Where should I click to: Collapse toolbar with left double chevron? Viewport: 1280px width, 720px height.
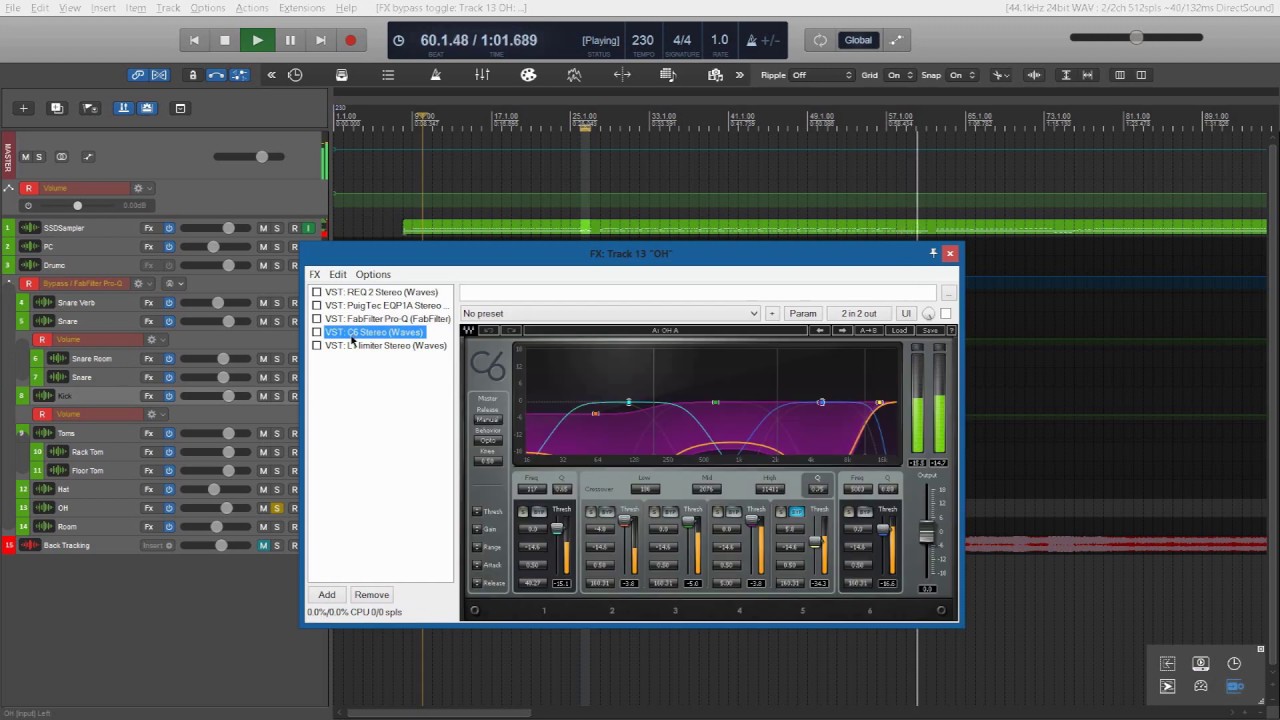271,75
